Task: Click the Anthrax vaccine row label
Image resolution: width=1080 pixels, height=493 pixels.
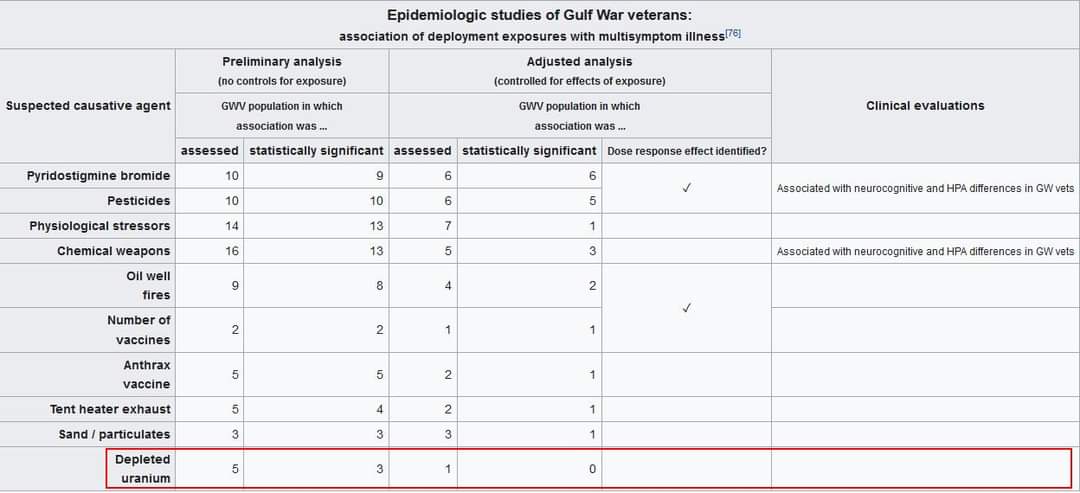Action: 147,375
